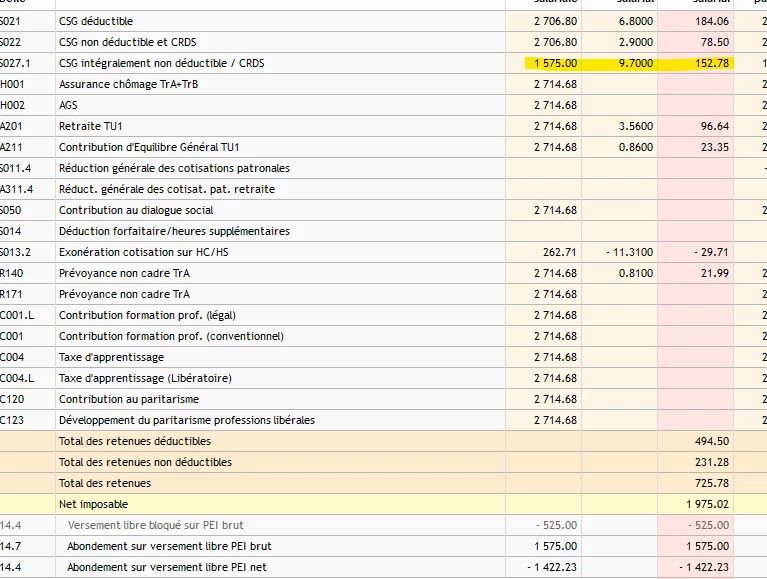Click base value 262.71
The image size is (767, 579).
pos(560,252)
